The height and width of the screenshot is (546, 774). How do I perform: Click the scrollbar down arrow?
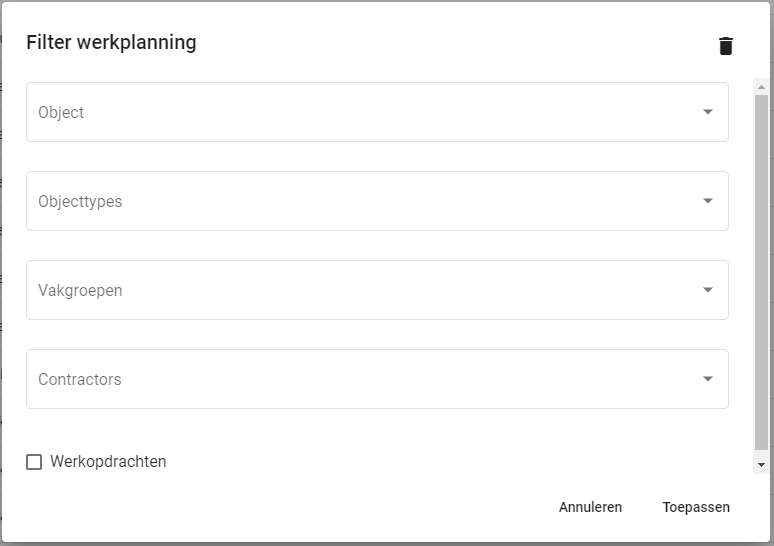click(761, 465)
